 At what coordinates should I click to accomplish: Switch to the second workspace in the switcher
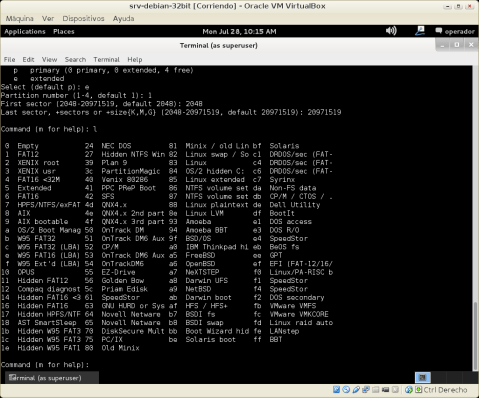439,377
